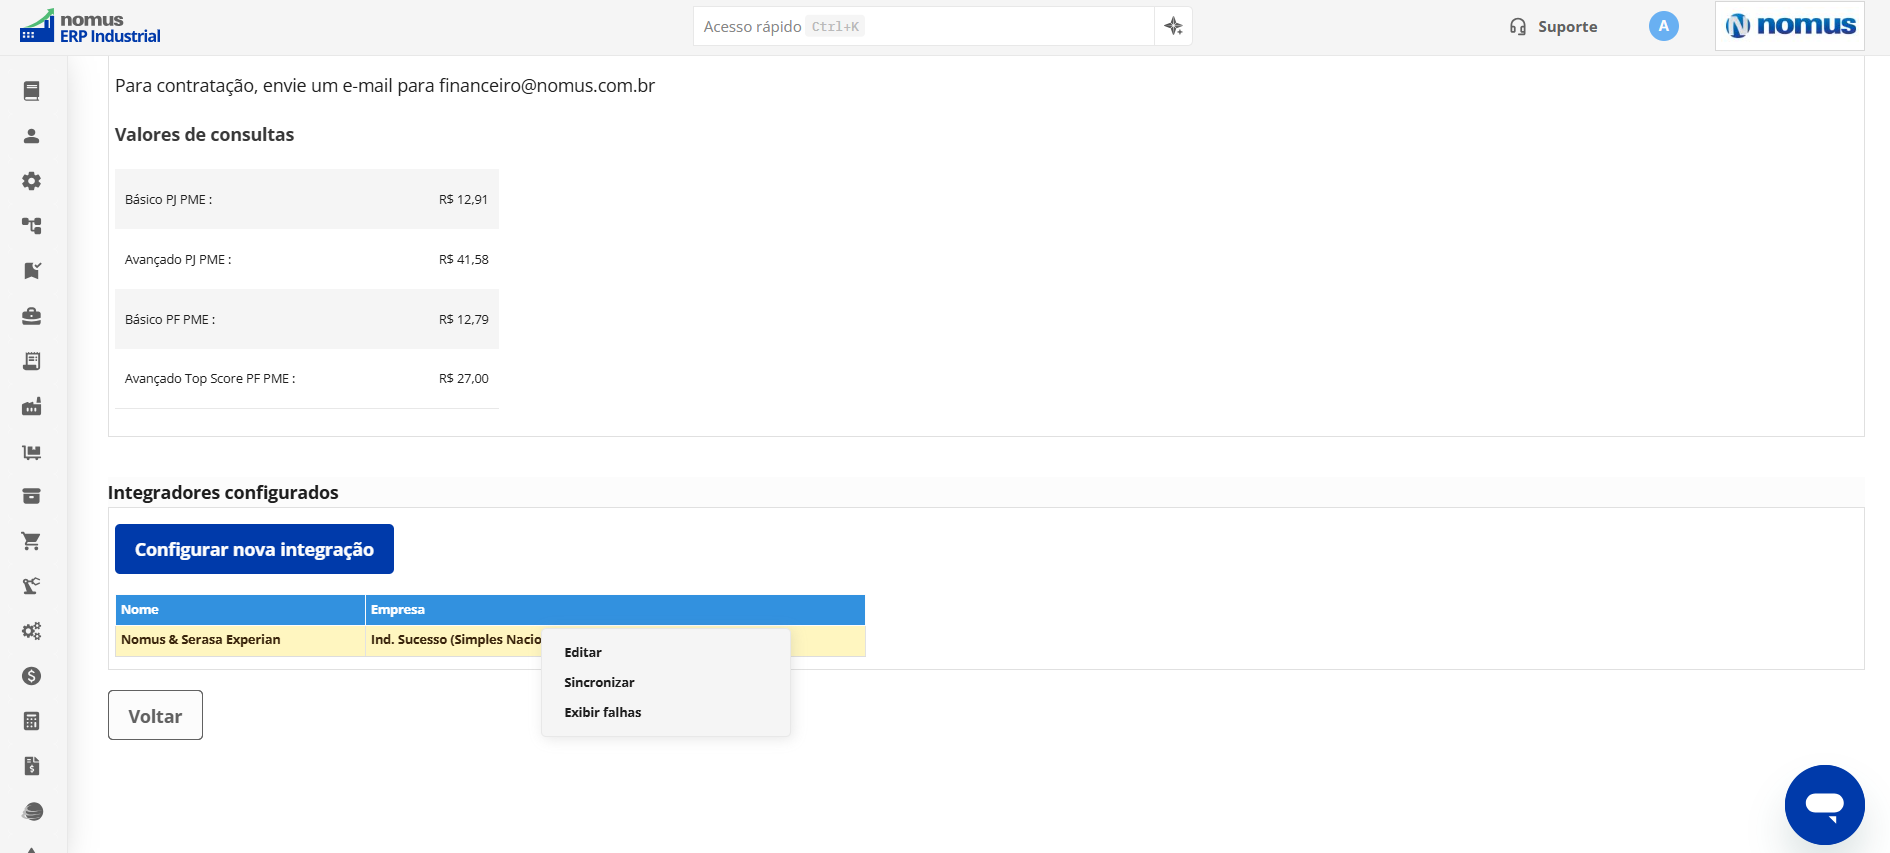Open Suporte link in header
The height and width of the screenshot is (853, 1890).
point(1553,27)
